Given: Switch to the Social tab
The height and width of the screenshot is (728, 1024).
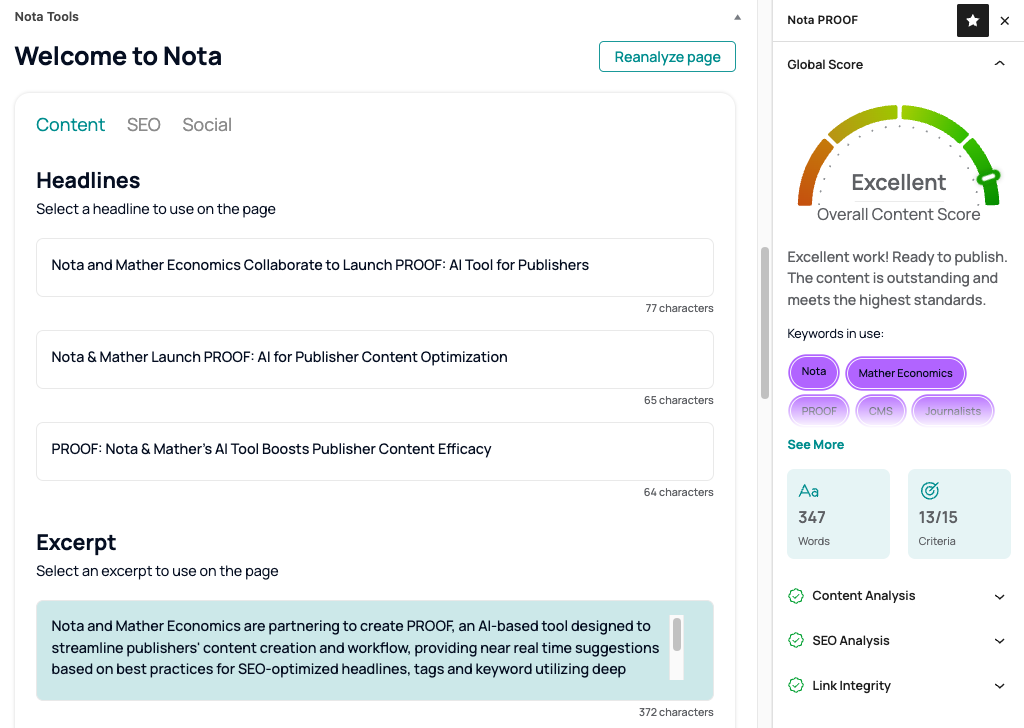Looking at the screenshot, I should click(x=207, y=125).
